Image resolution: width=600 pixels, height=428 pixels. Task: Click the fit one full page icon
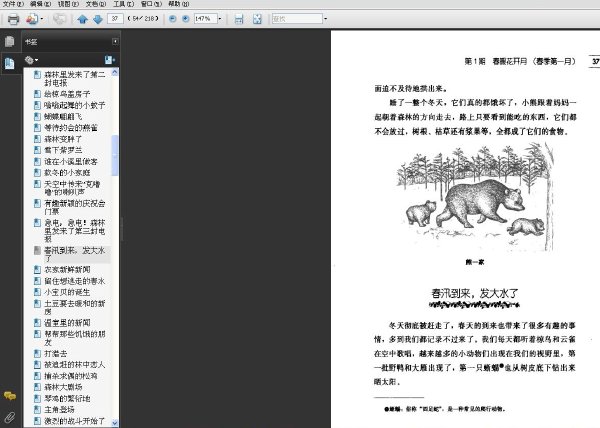coord(257,19)
